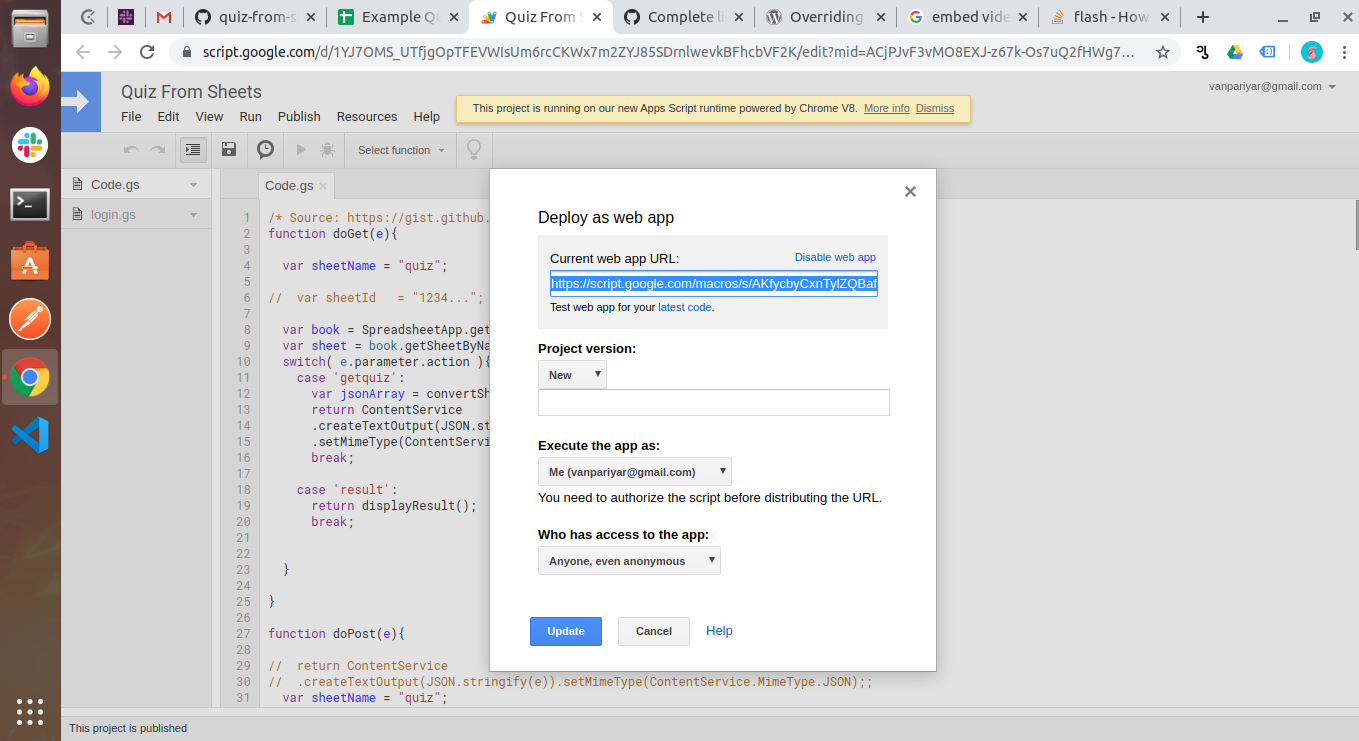Screen dimensions: 1359x741
Task: Open Postman from the dock
Action: click(30, 320)
